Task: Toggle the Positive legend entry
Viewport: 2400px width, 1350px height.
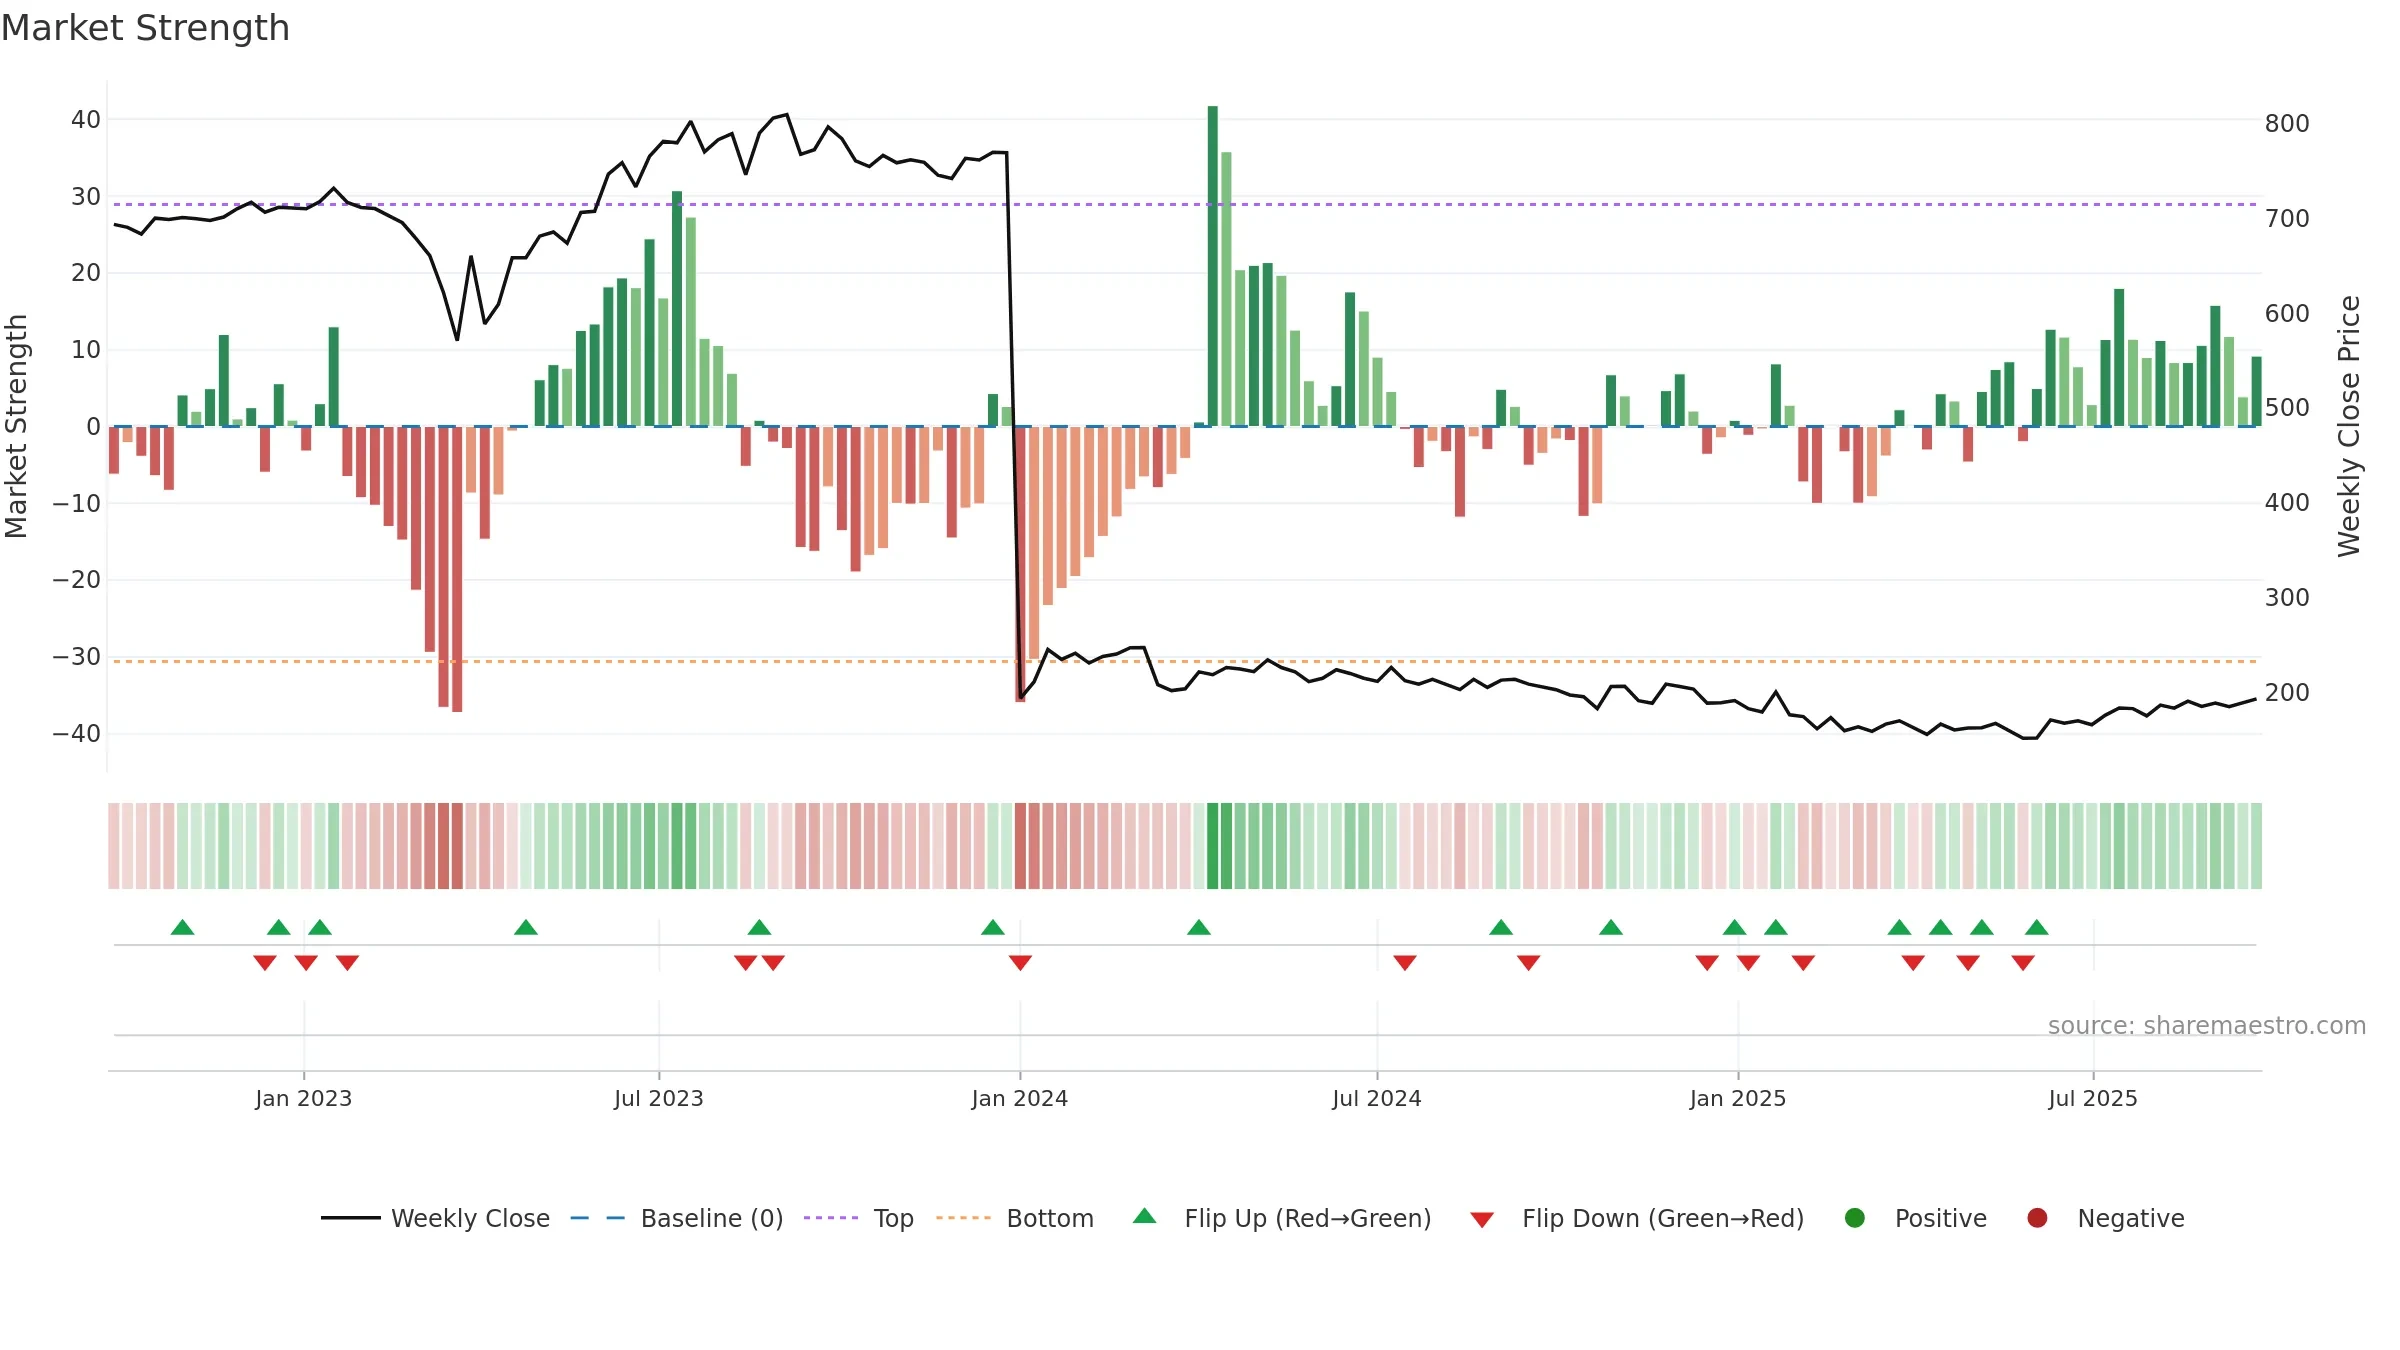Action: click(x=1915, y=1218)
